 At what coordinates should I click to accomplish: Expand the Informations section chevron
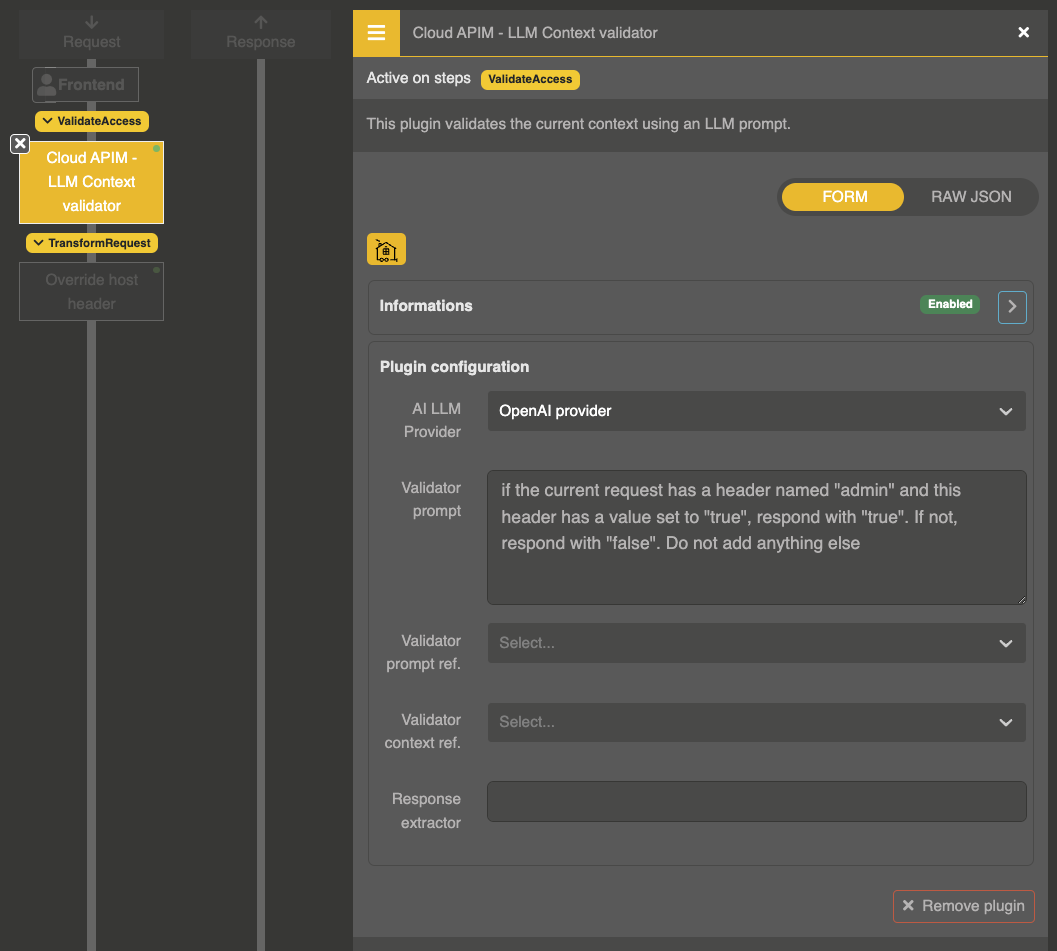[x=1011, y=307]
